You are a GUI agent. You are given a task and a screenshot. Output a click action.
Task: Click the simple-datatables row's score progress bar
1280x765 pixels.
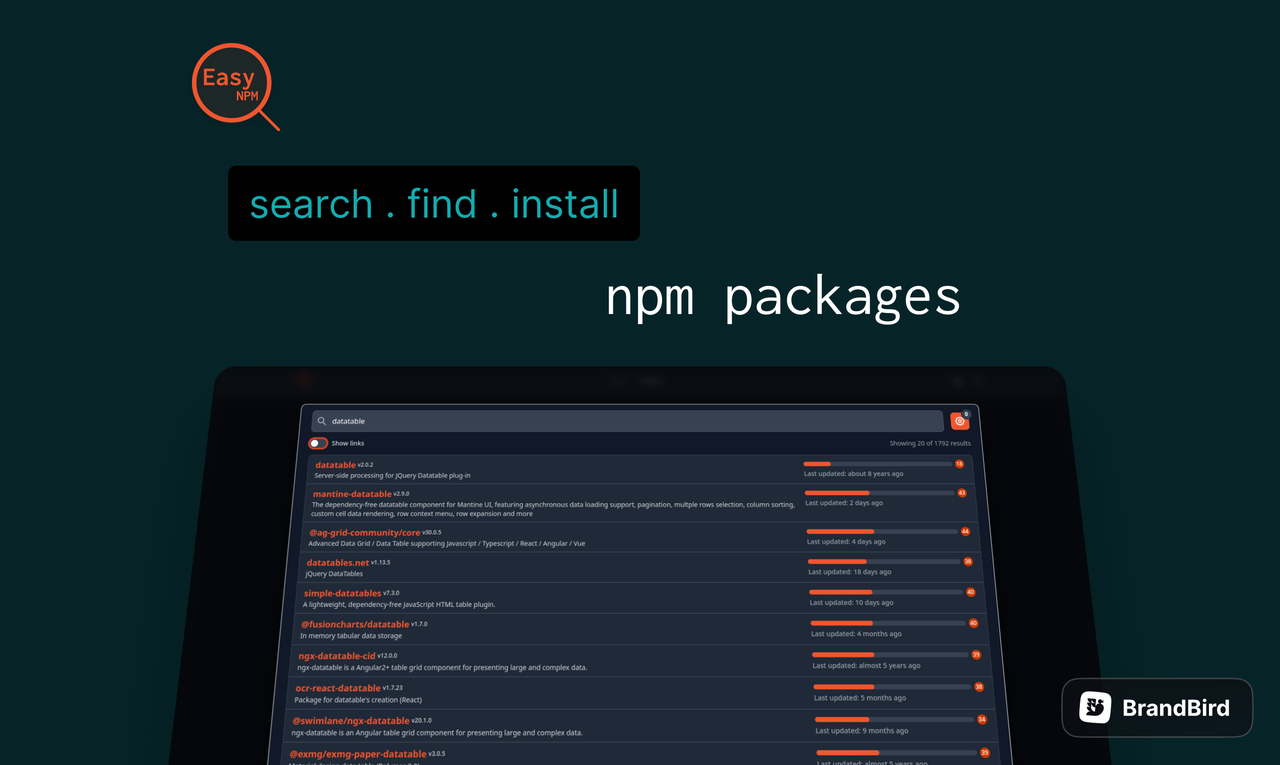(x=886, y=592)
